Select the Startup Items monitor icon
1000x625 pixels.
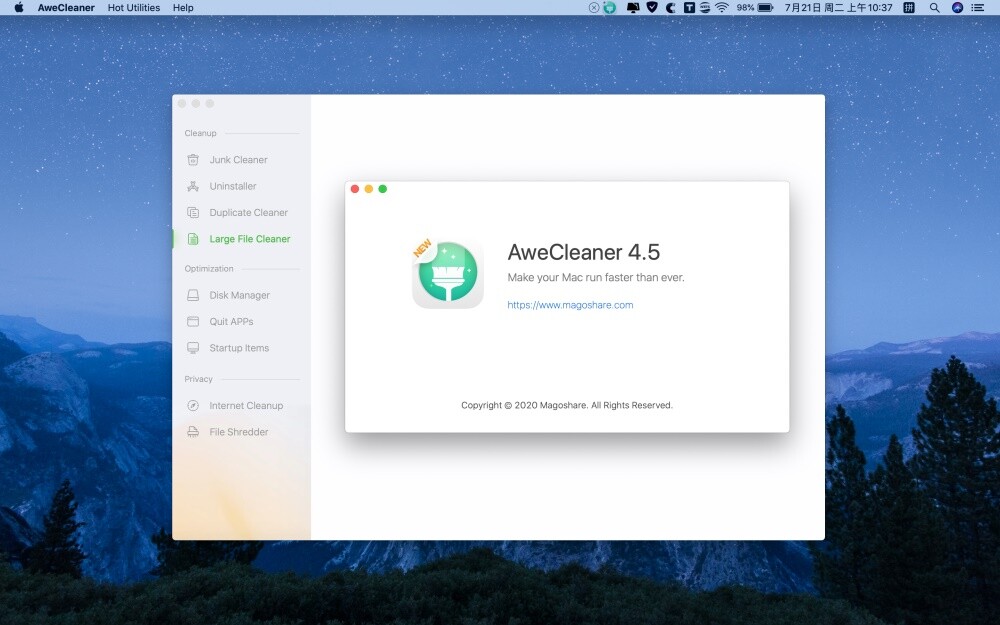pos(193,348)
